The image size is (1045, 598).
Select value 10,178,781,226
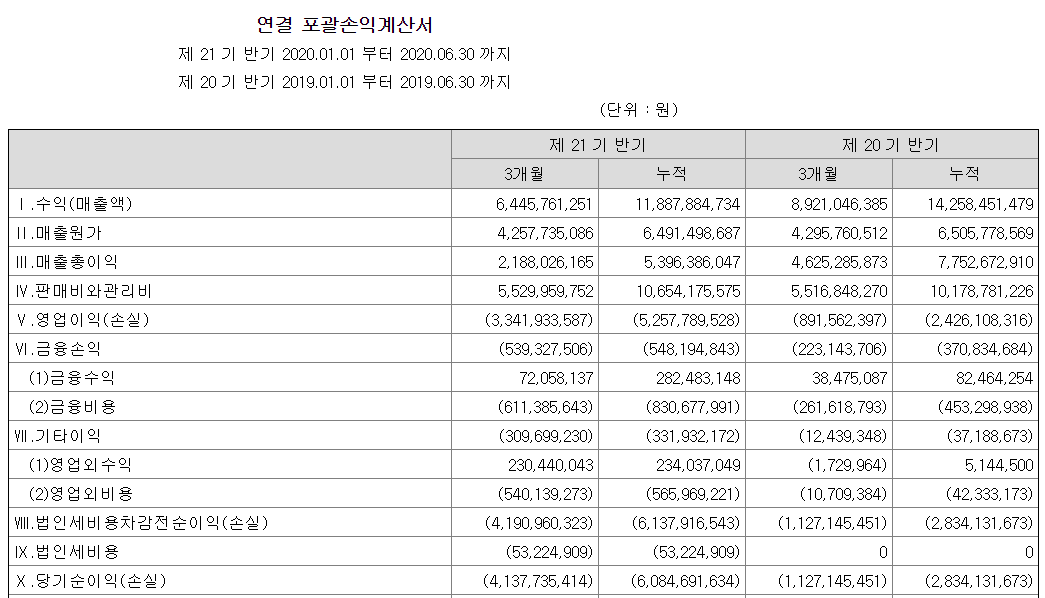(x=982, y=291)
